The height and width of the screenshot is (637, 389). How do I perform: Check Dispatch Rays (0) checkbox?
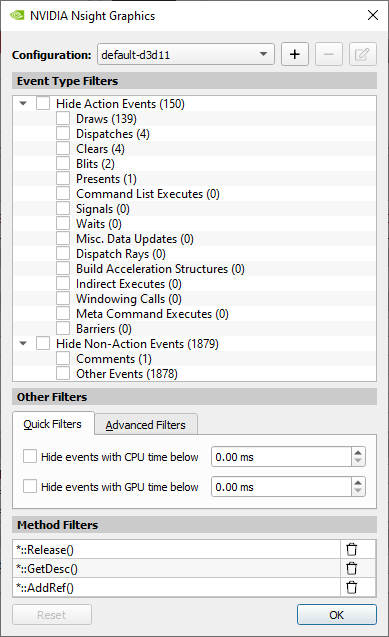[63, 254]
